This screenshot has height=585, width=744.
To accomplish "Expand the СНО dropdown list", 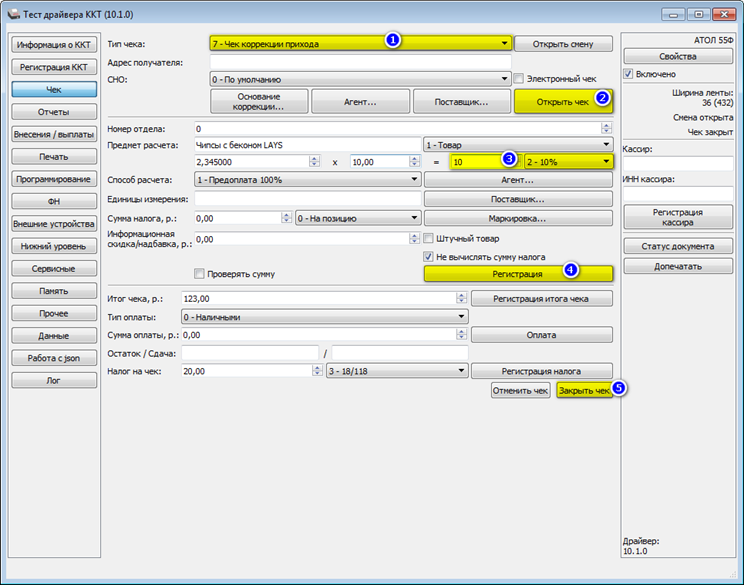I will [x=360, y=79].
